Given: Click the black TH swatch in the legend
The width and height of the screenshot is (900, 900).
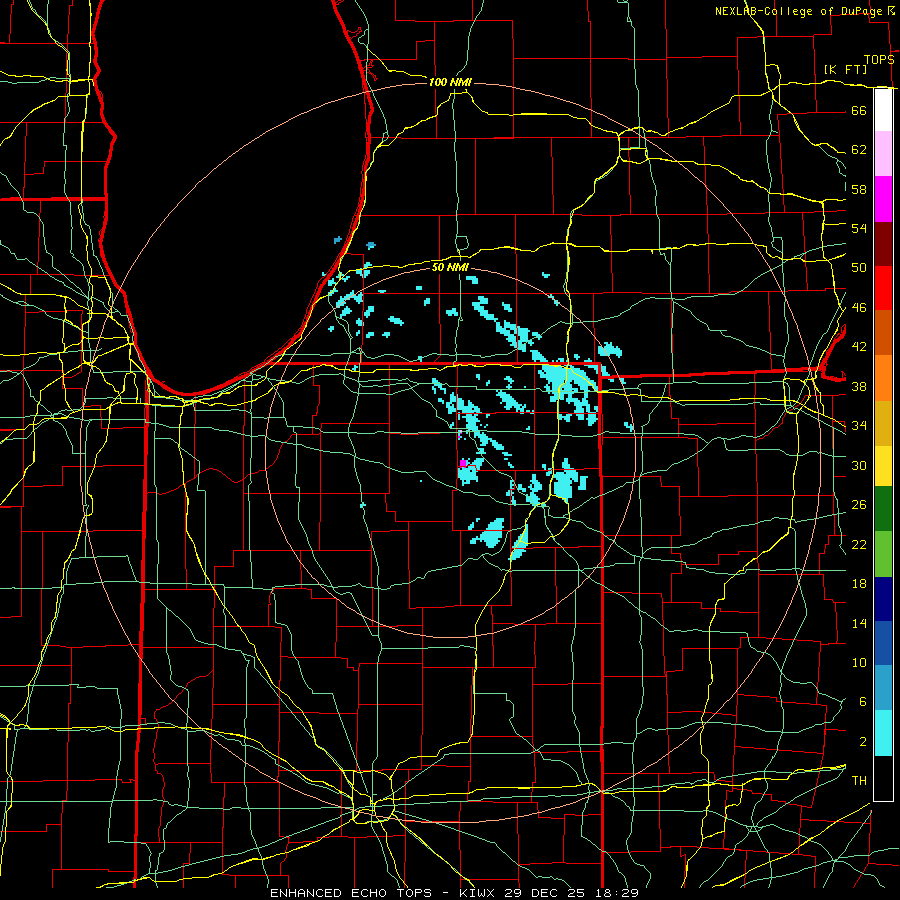Looking at the screenshot, I should pyautogui.click(x=883, y=778).
